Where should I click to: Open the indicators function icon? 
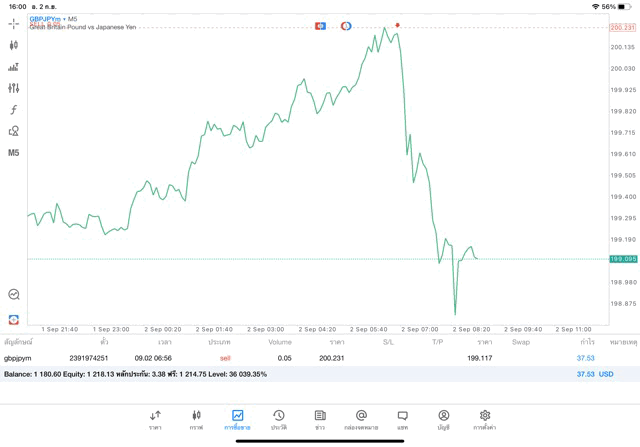tap(13, 110)
